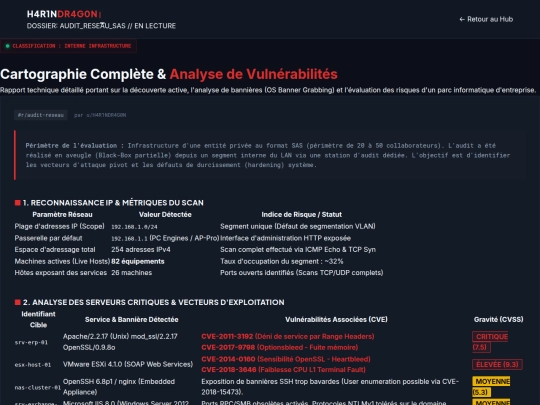Click the 'Retour au Hub' link
The image size is (540, 405).
486,19
